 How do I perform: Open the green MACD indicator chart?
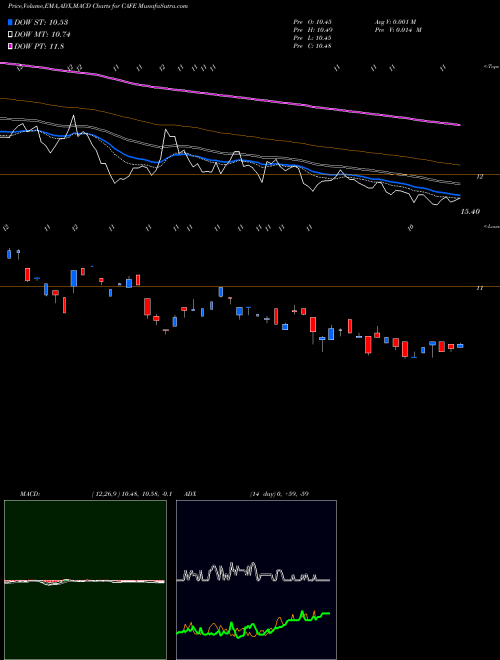click(x=85, y=580)
